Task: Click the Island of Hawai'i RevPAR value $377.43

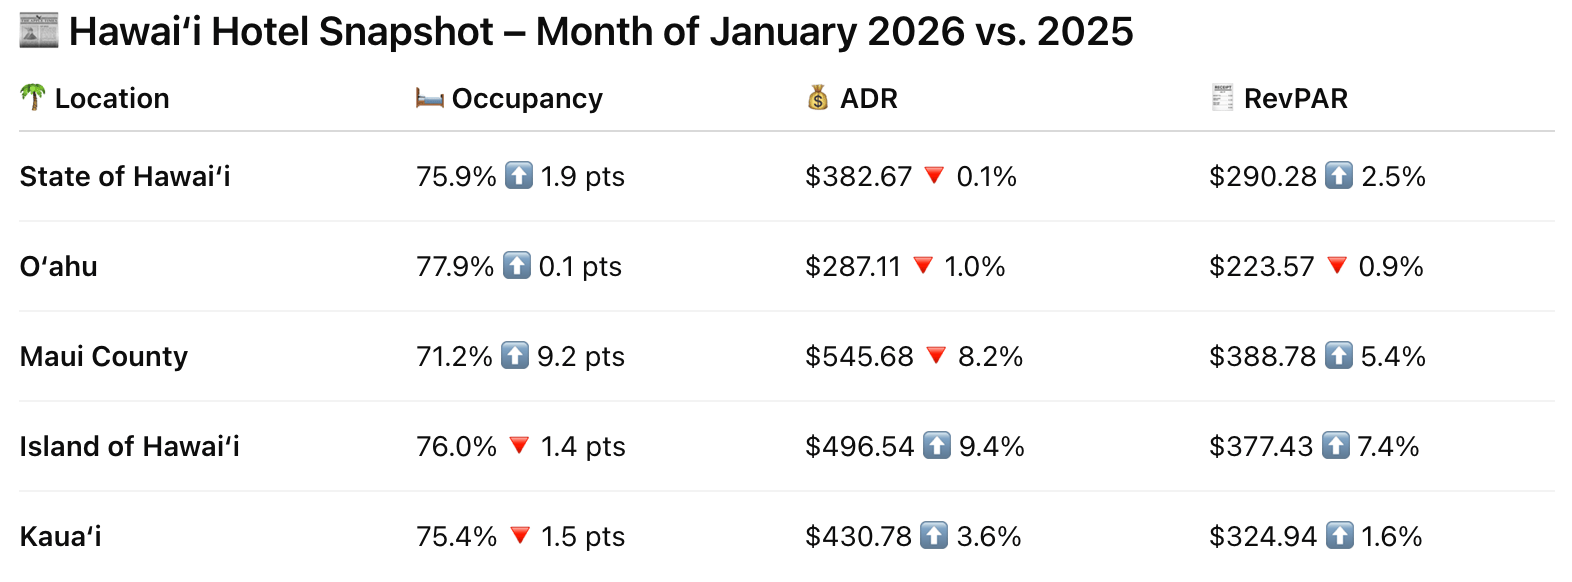Action: coord(1261,447)
